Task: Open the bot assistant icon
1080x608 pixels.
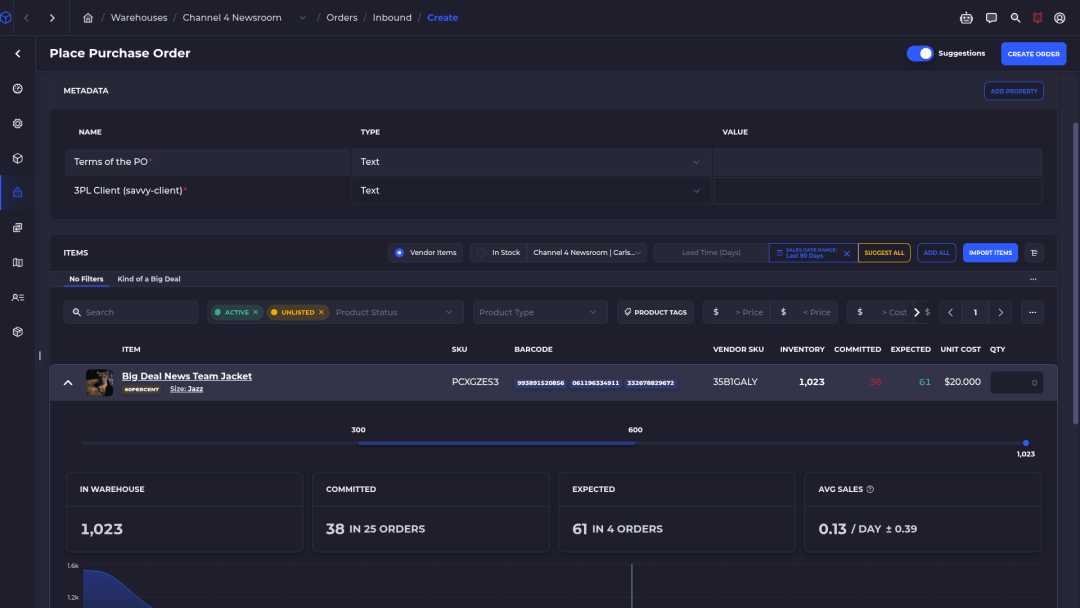Action: click(966, 18)
